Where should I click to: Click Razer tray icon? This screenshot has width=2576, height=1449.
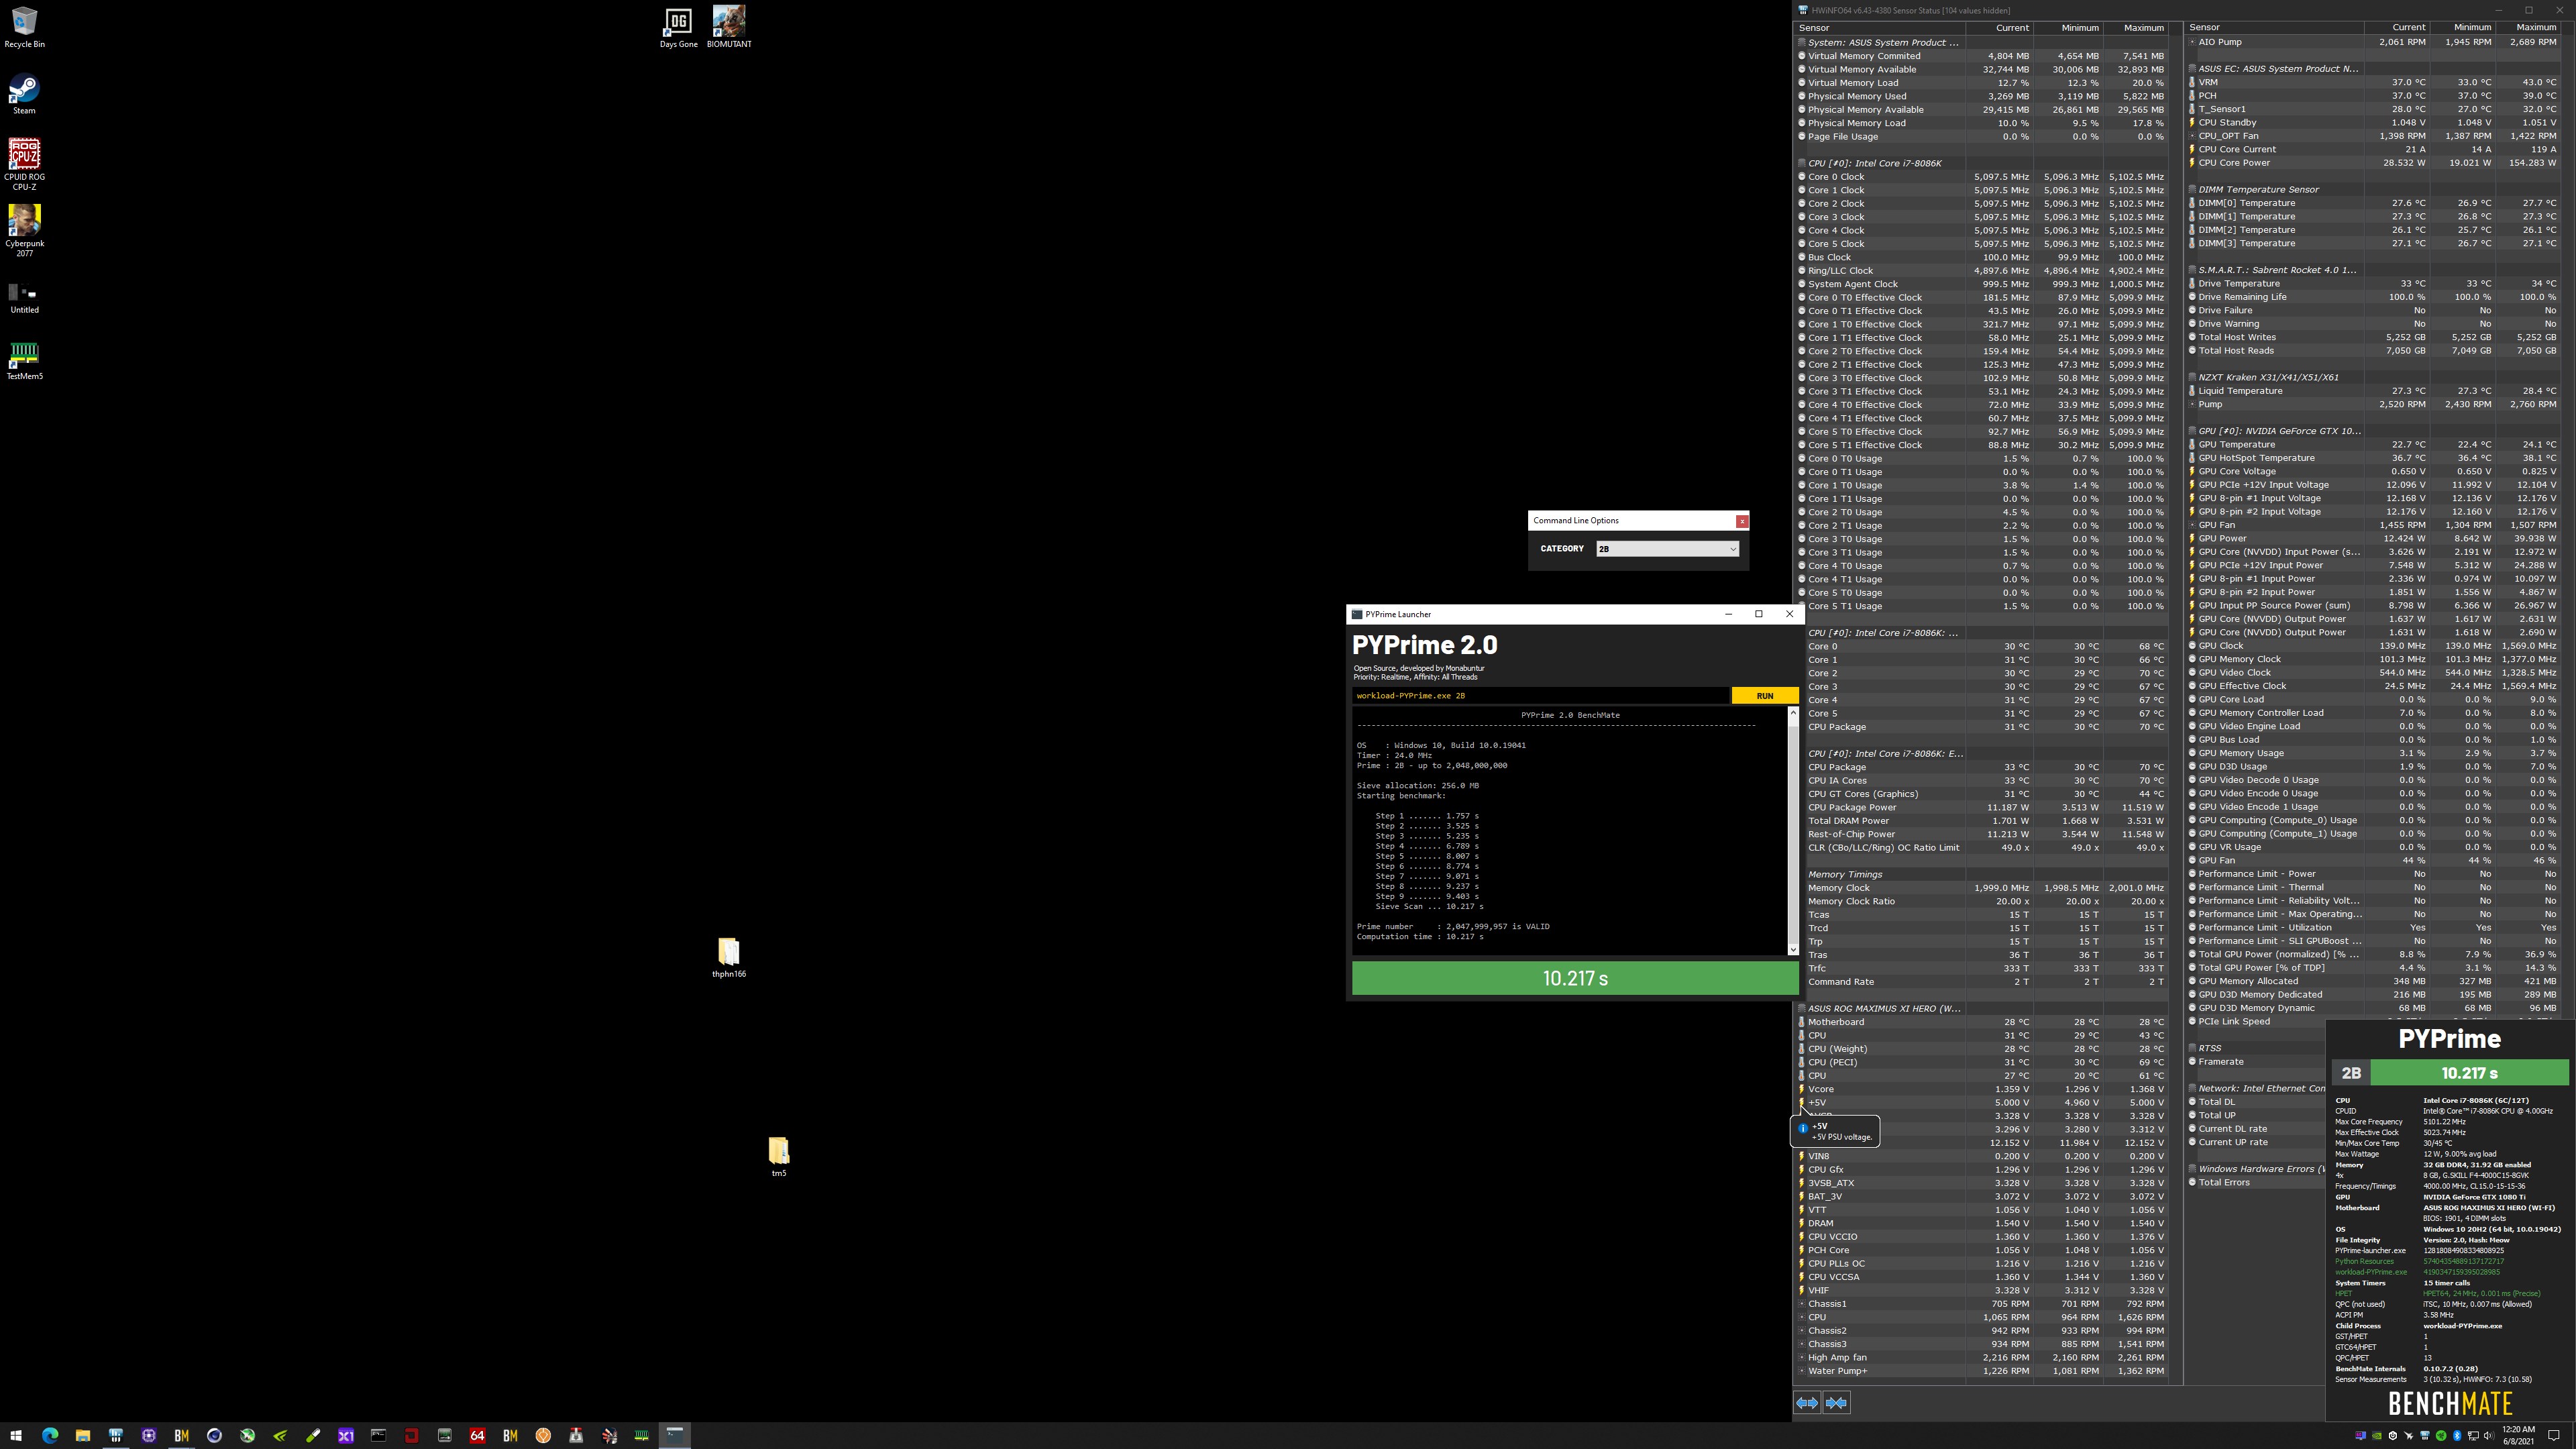pos(2441,1436)
